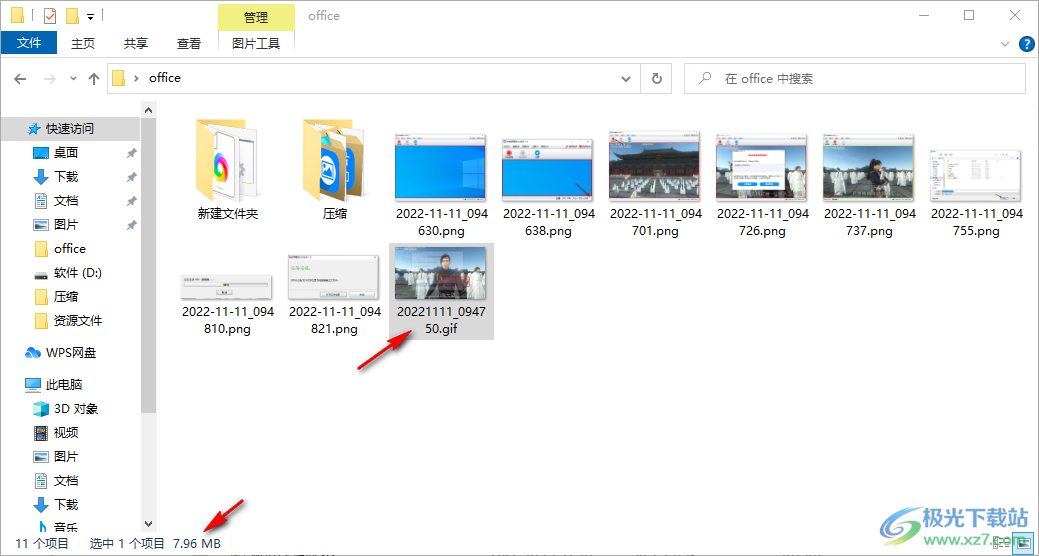The image size is (1039, 556).
Task: Open the recent locations dropdown arrow
Action: click(73, 78)
